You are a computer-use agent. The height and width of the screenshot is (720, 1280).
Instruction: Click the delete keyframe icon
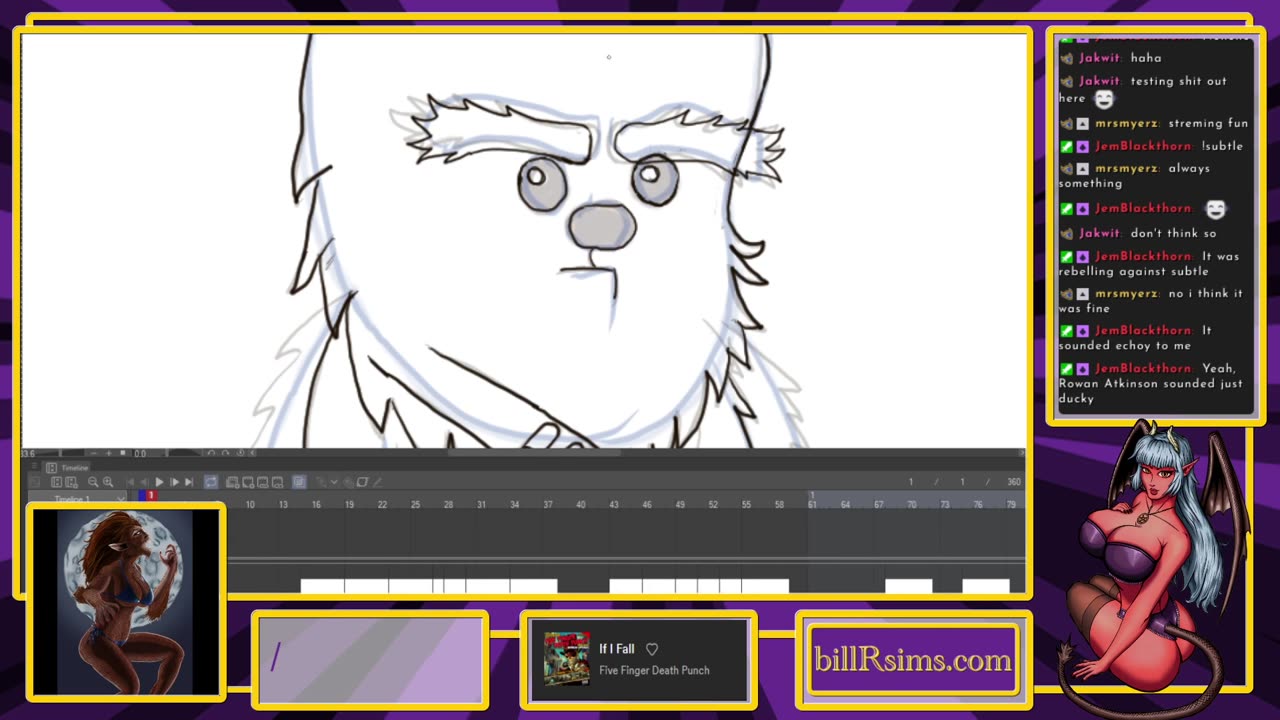pos(348,482)
